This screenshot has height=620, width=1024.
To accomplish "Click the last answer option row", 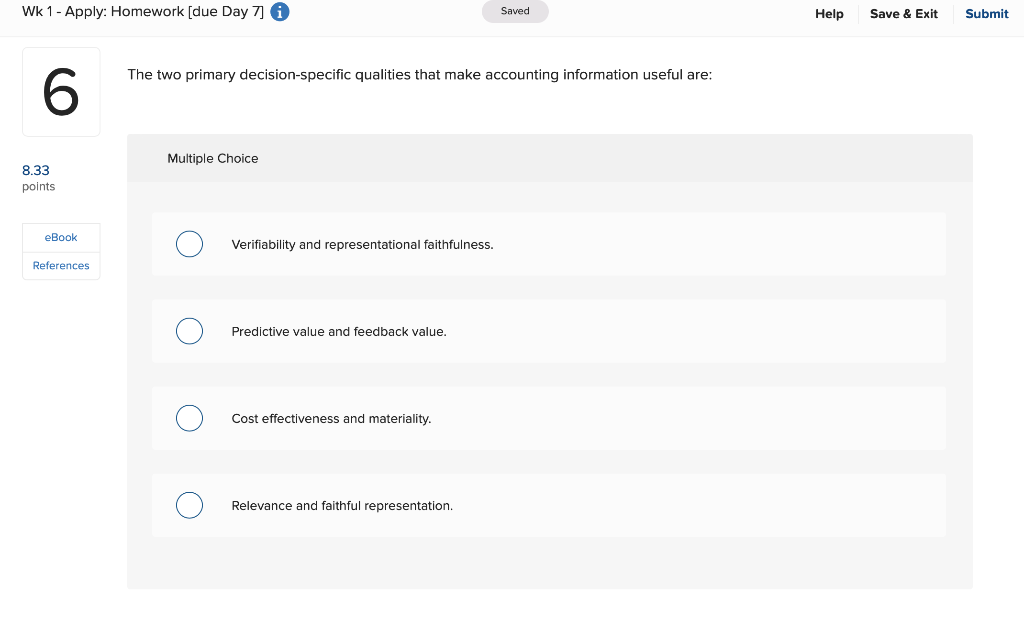I will [549, 505].
